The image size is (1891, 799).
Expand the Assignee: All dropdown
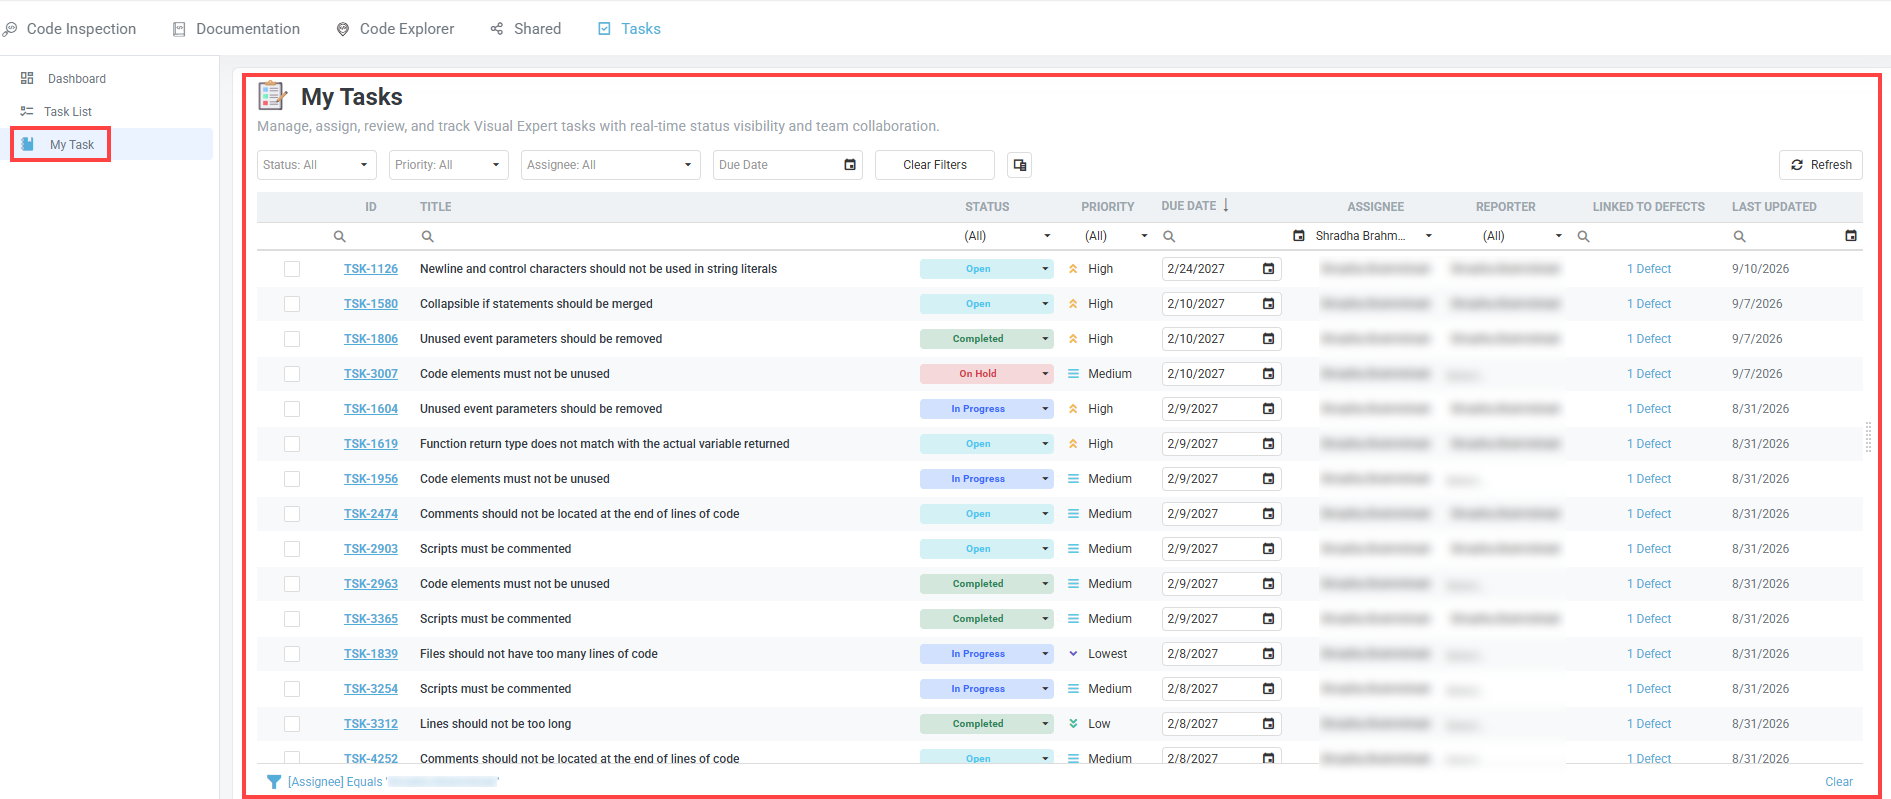(x=611, y=165)
